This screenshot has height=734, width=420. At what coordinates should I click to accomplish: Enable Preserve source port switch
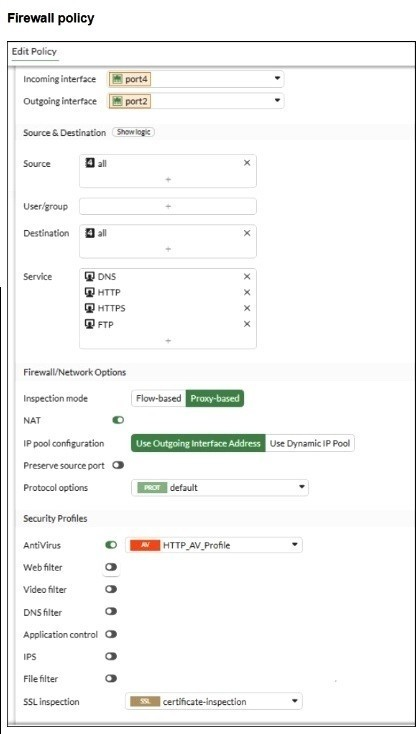tap(118, 465)
